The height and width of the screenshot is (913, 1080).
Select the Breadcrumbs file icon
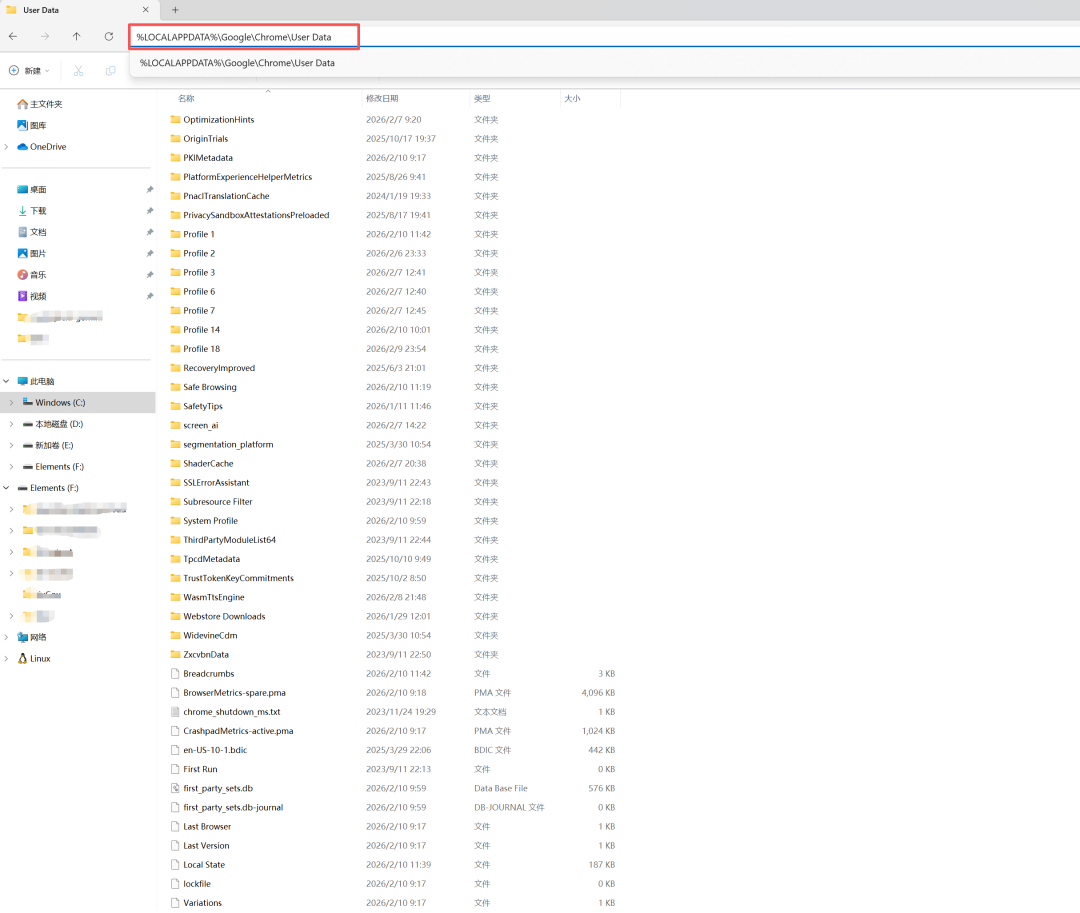click(x=176, y=673)
